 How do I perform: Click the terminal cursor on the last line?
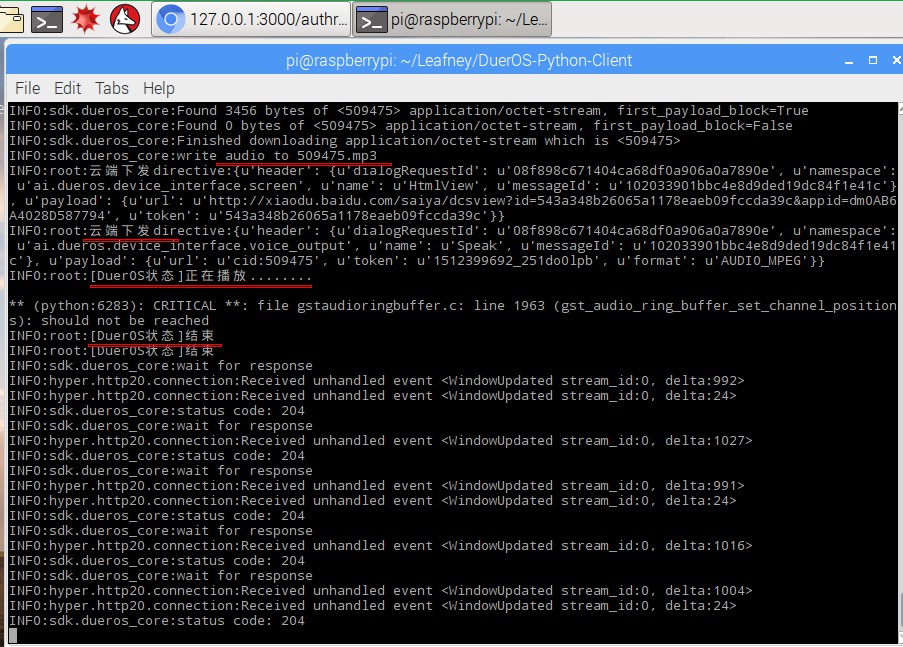coord(13,635)
